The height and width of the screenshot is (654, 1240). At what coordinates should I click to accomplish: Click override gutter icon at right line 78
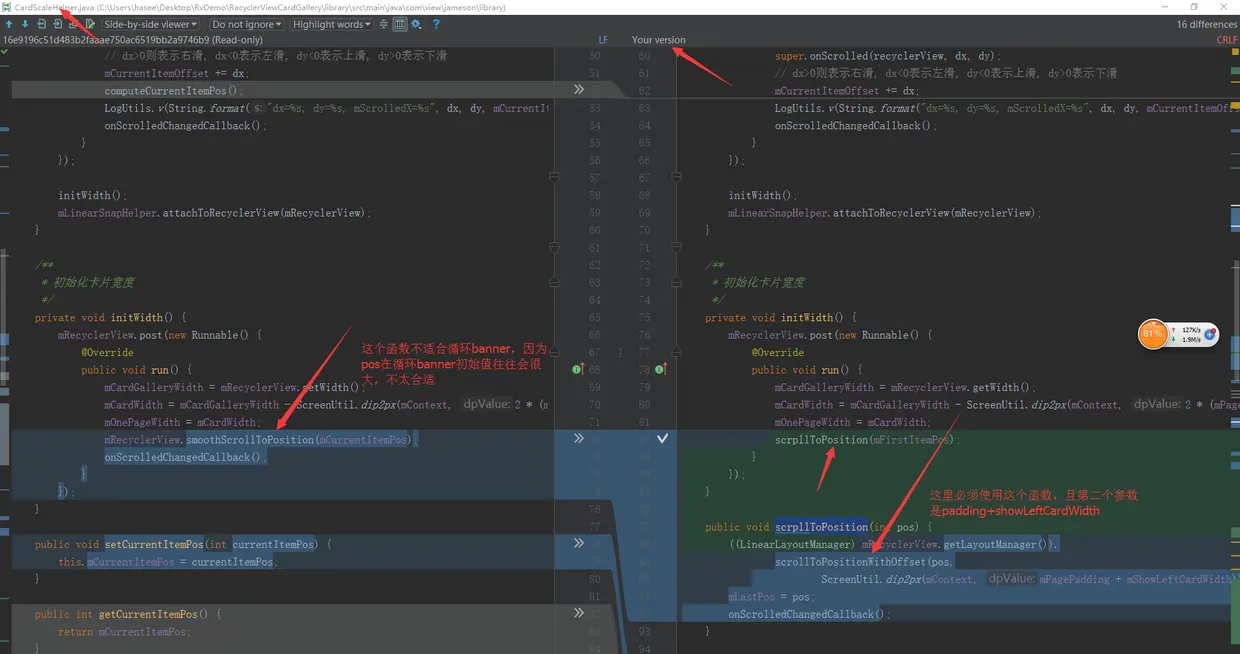point(660,369)
